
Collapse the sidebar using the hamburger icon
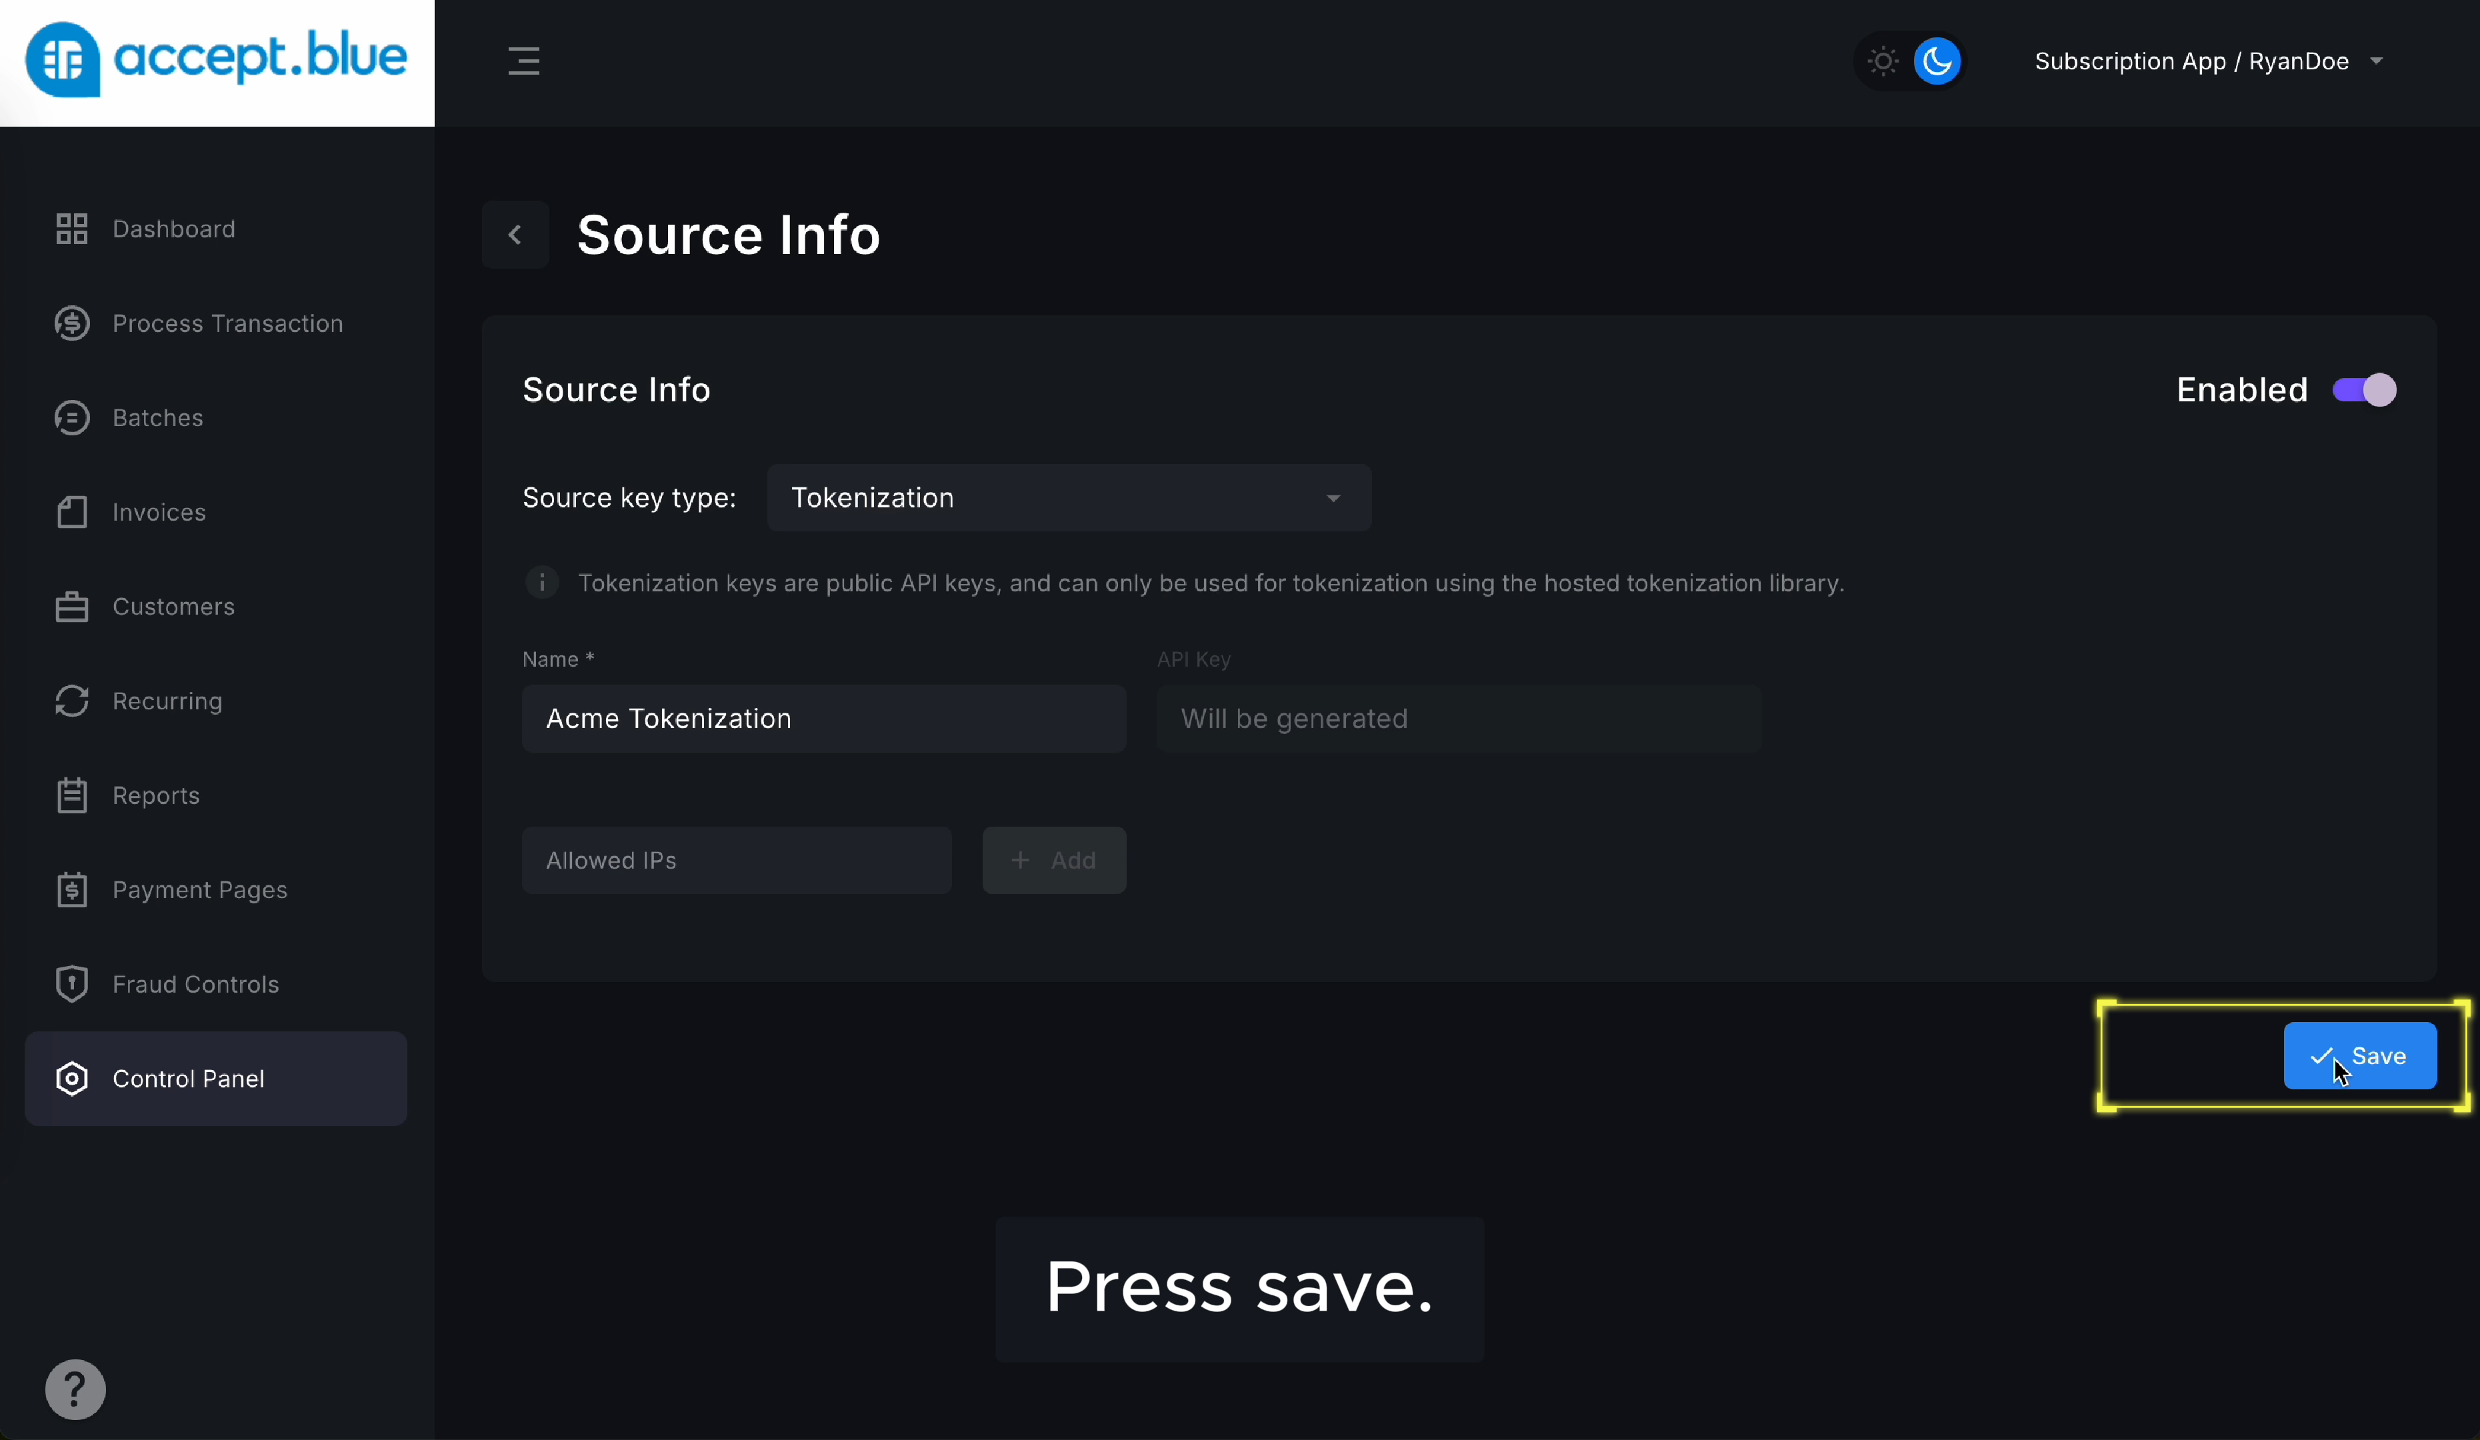pyautogui.click(x=525, y=61)
